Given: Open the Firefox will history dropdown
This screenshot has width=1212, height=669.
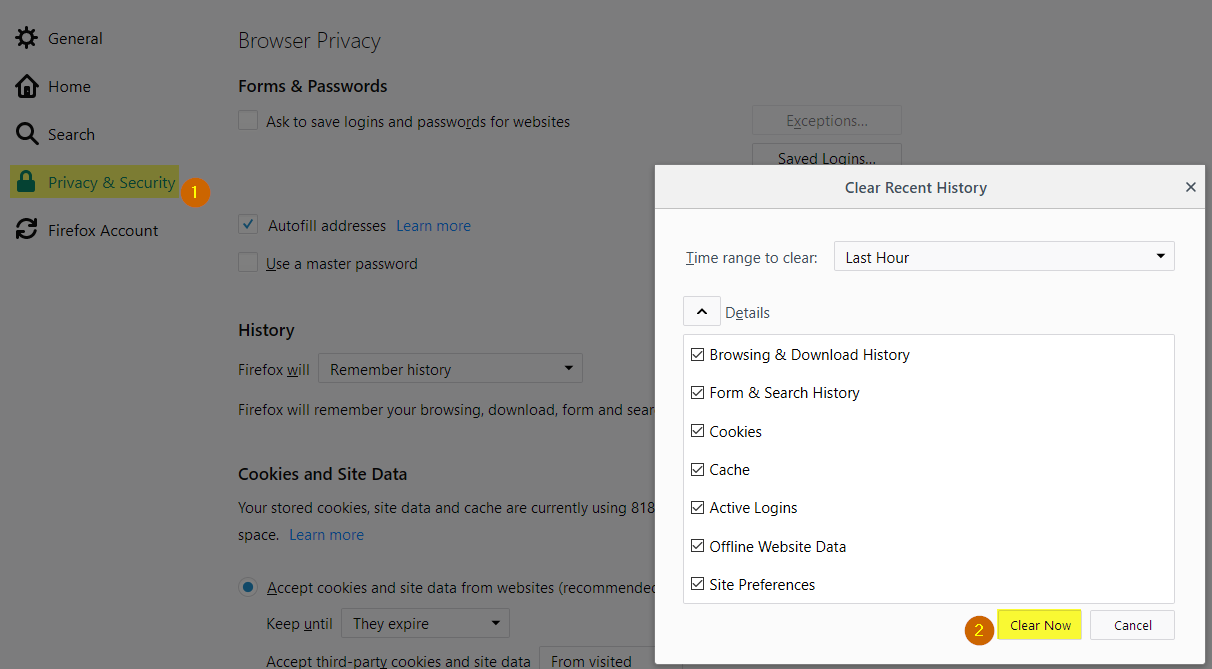Looking at the screenshot, I should click(x=450, y=369).
